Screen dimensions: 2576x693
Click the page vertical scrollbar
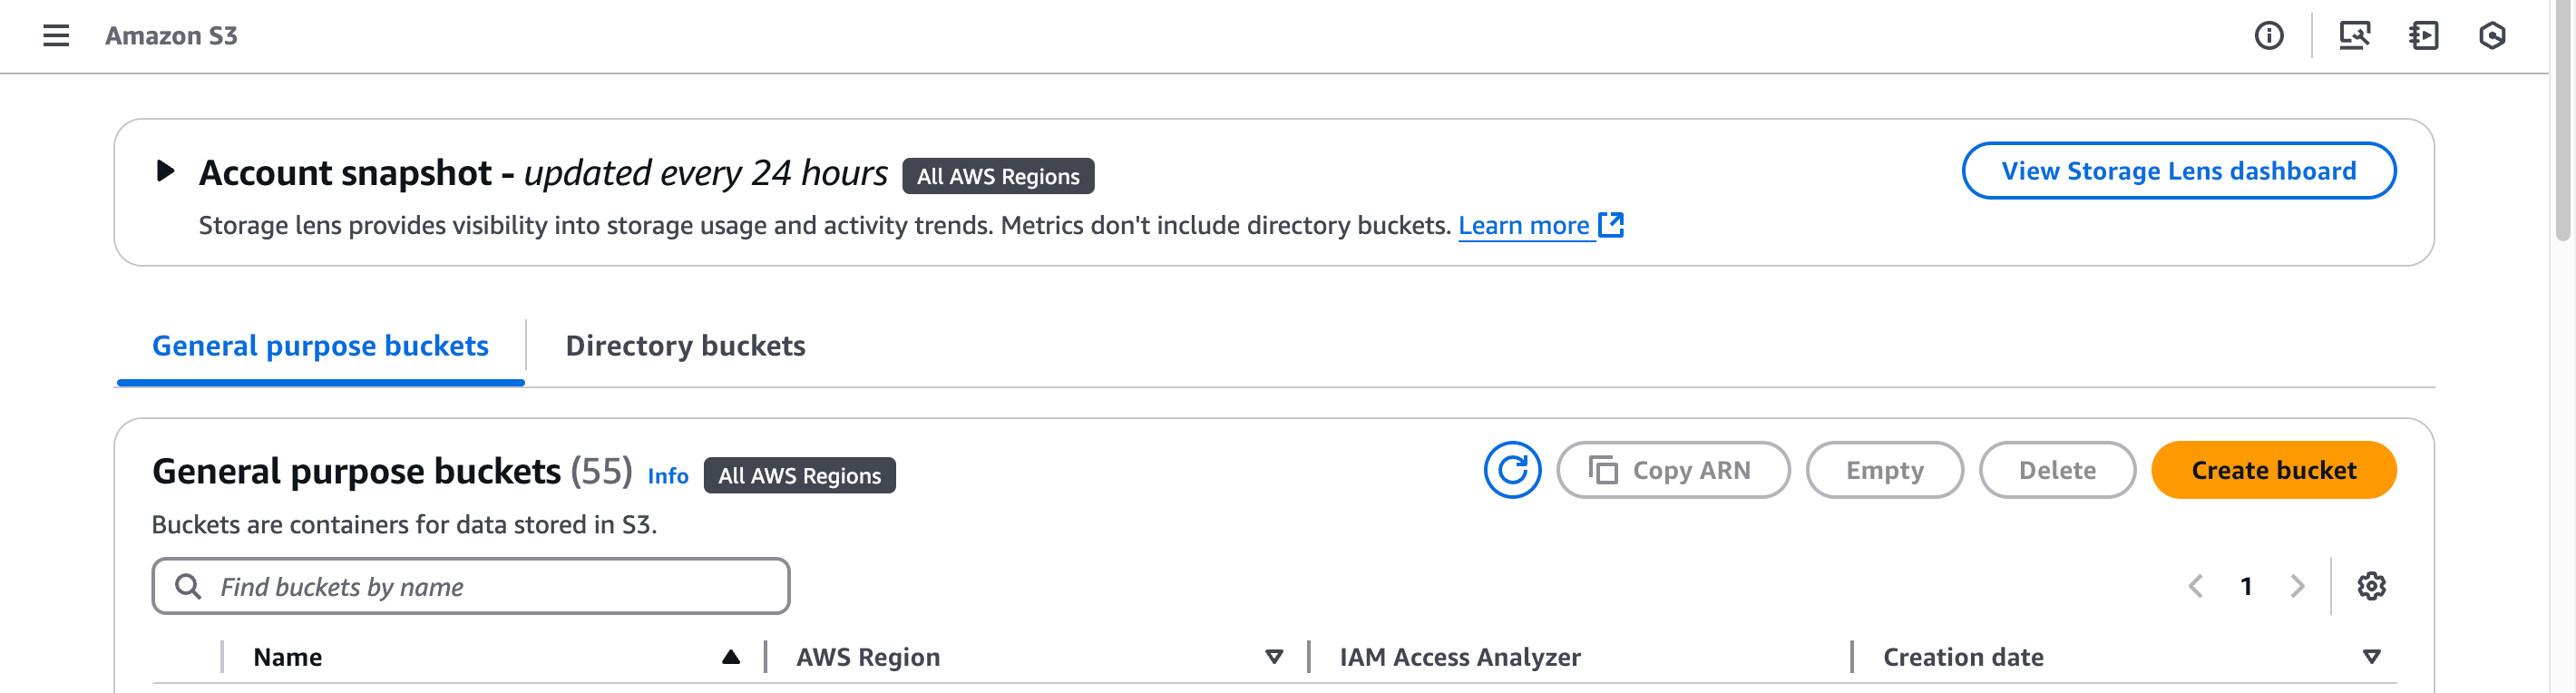pyautogui.click(x=2562, y=120)
